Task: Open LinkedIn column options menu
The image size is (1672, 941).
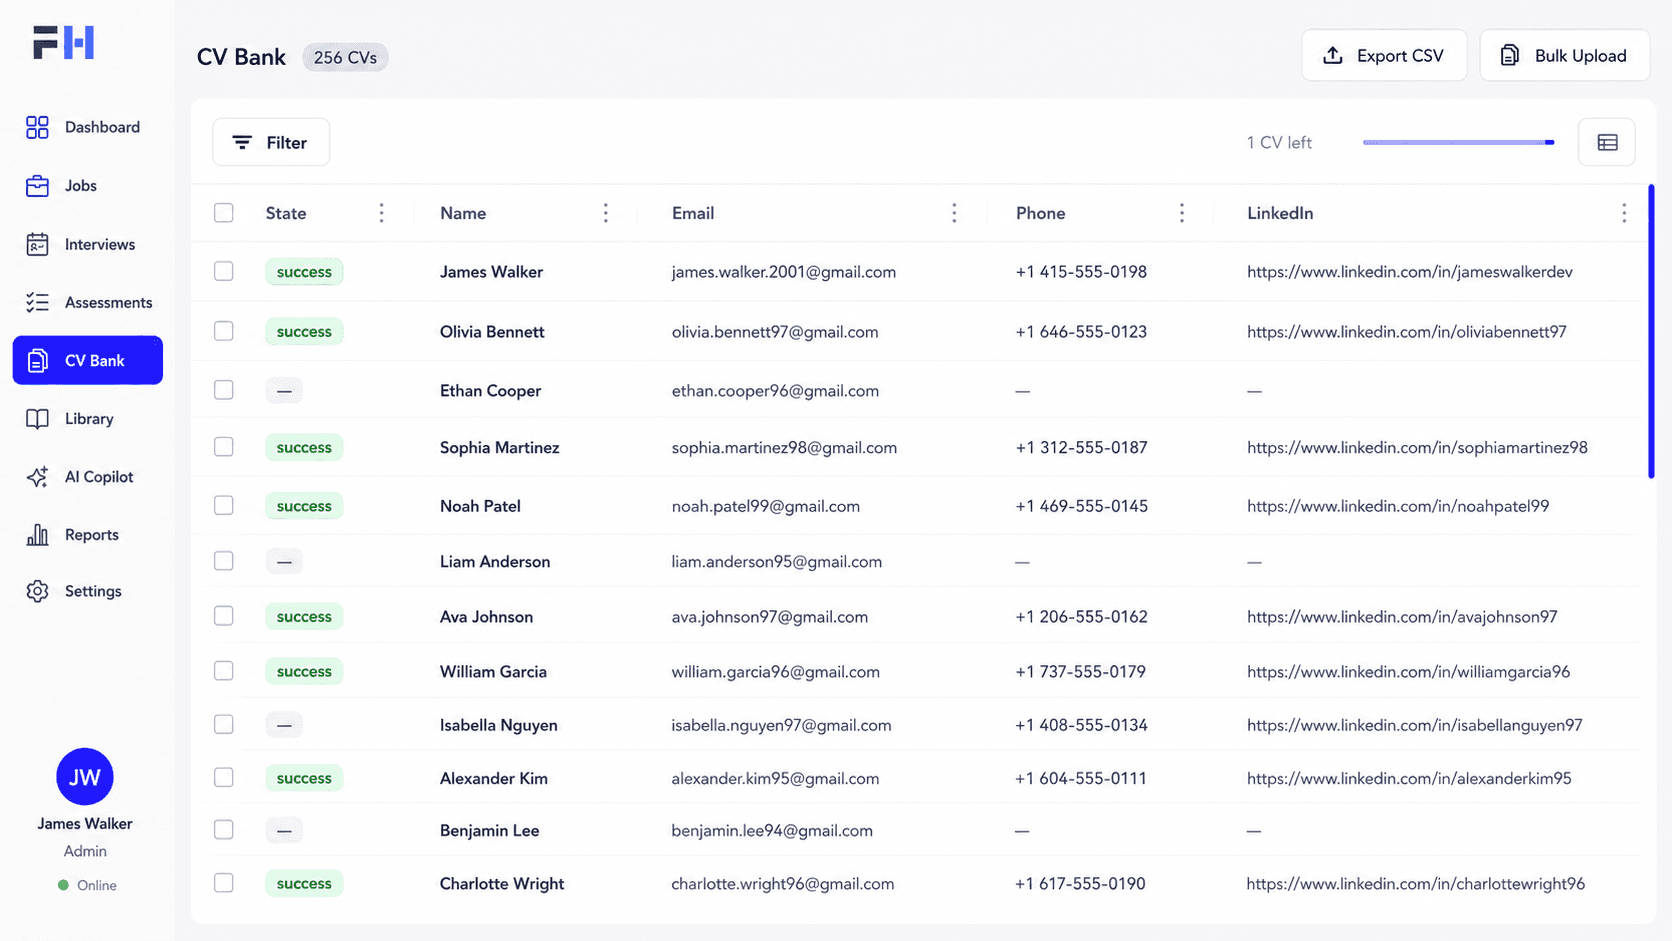Action: (x=1624, y=213)
